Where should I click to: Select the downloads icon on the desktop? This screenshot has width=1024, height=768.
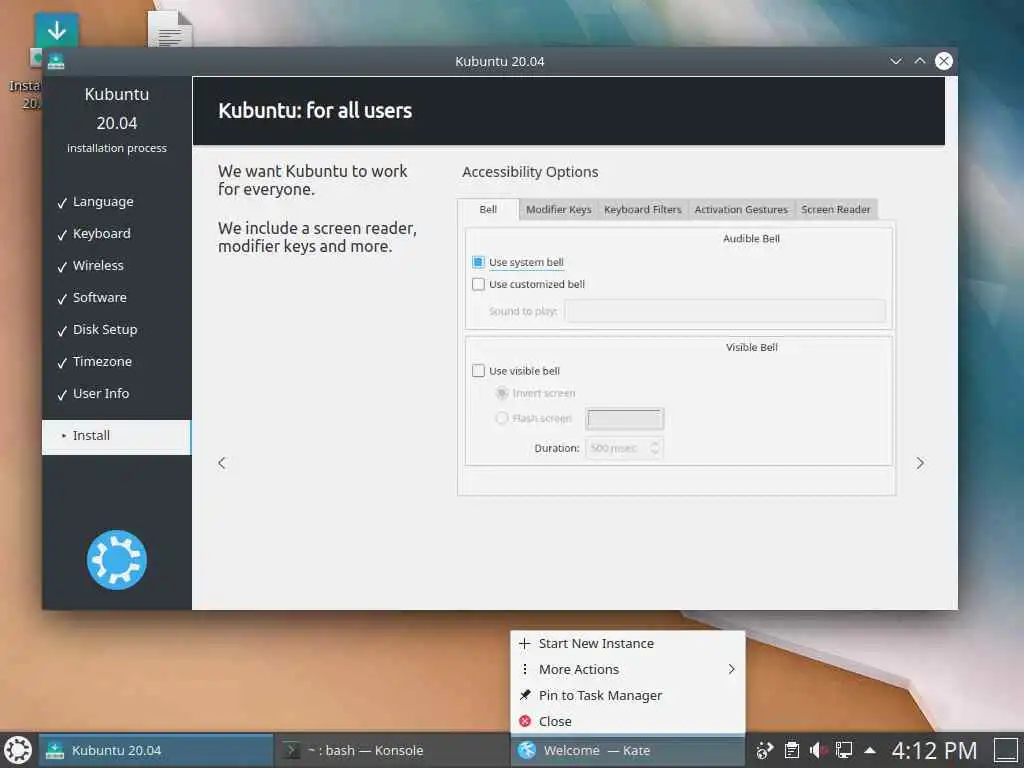(57, 30)
